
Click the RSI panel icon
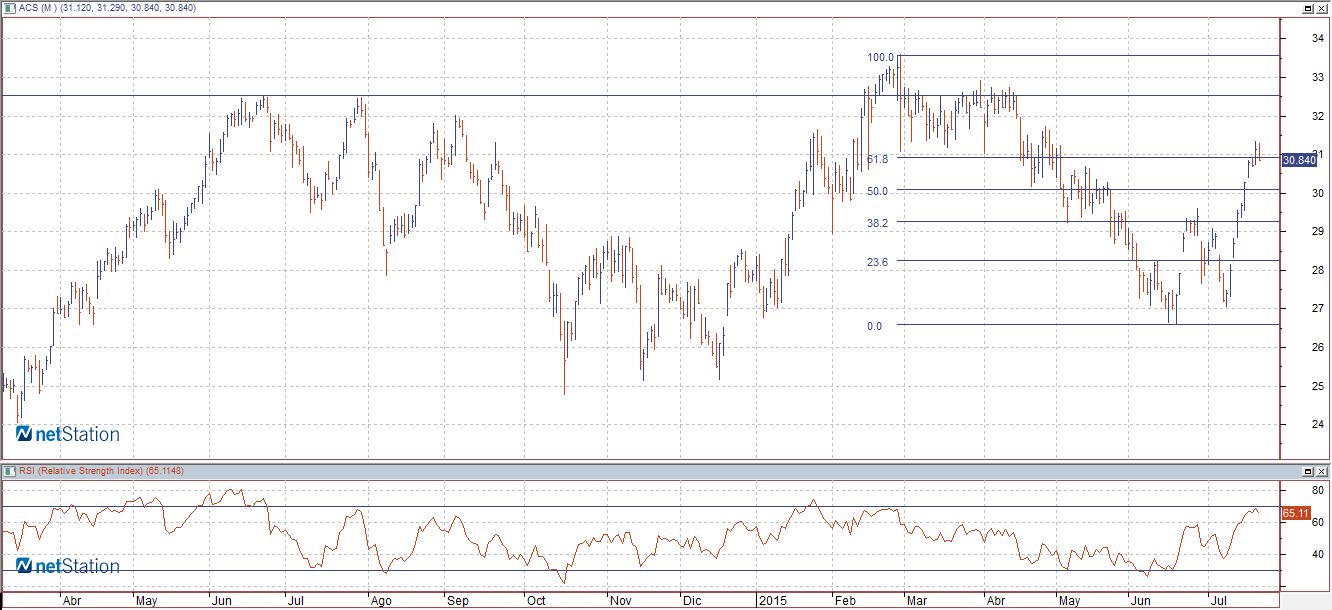coord(10,470)
